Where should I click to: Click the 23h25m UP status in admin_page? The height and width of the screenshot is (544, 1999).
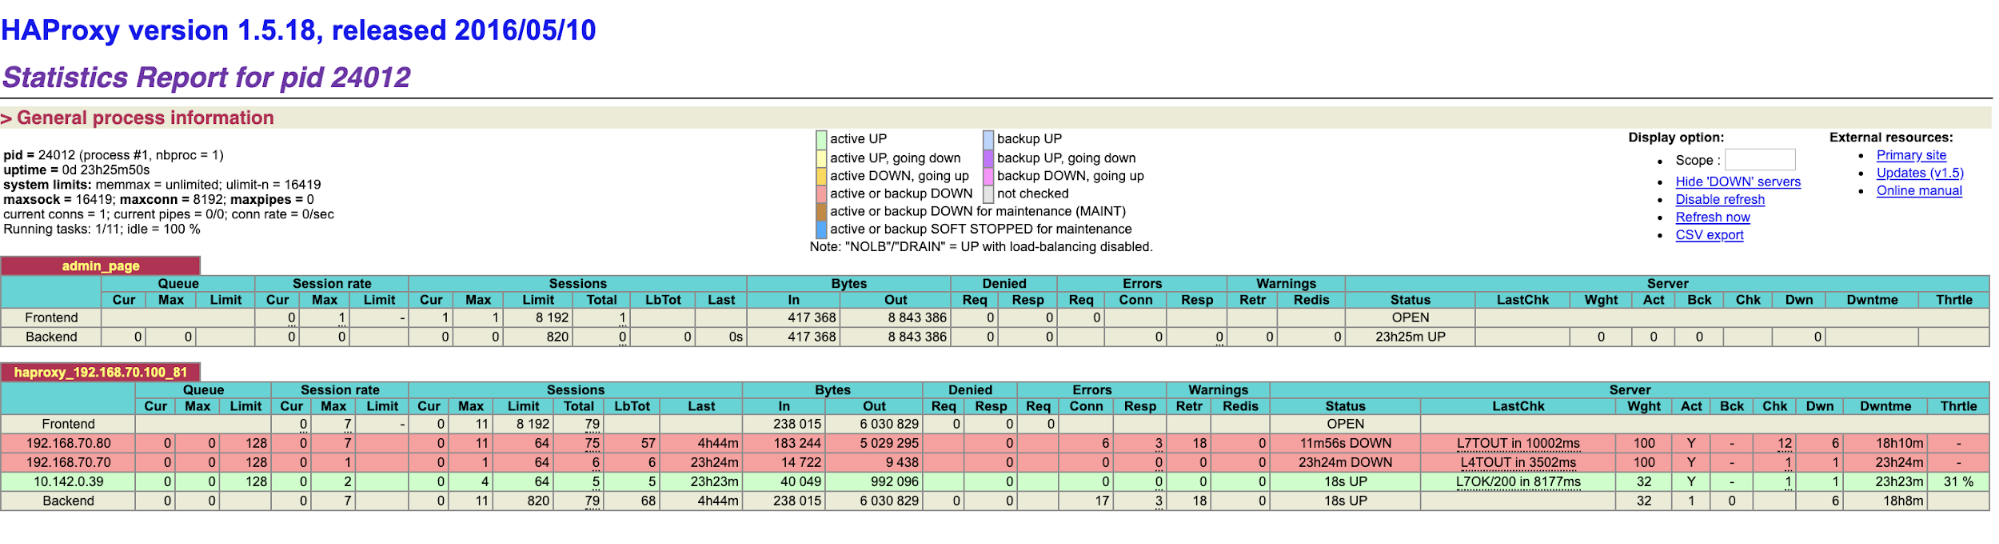(1410, 337)
